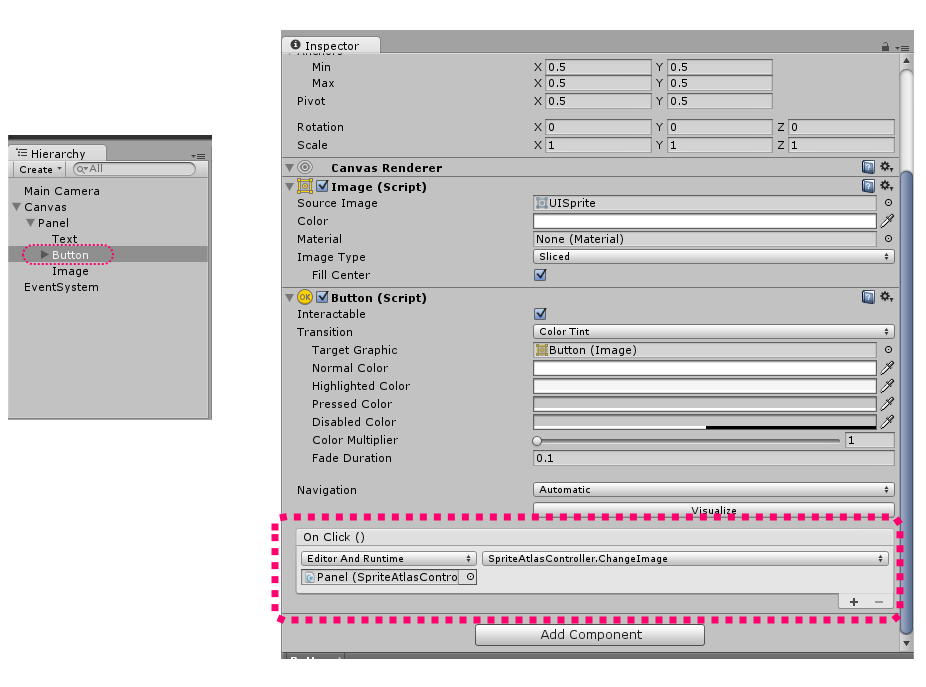Click the Normal Color eyedropper icon
926x687 pixels.
pos(887,368)
